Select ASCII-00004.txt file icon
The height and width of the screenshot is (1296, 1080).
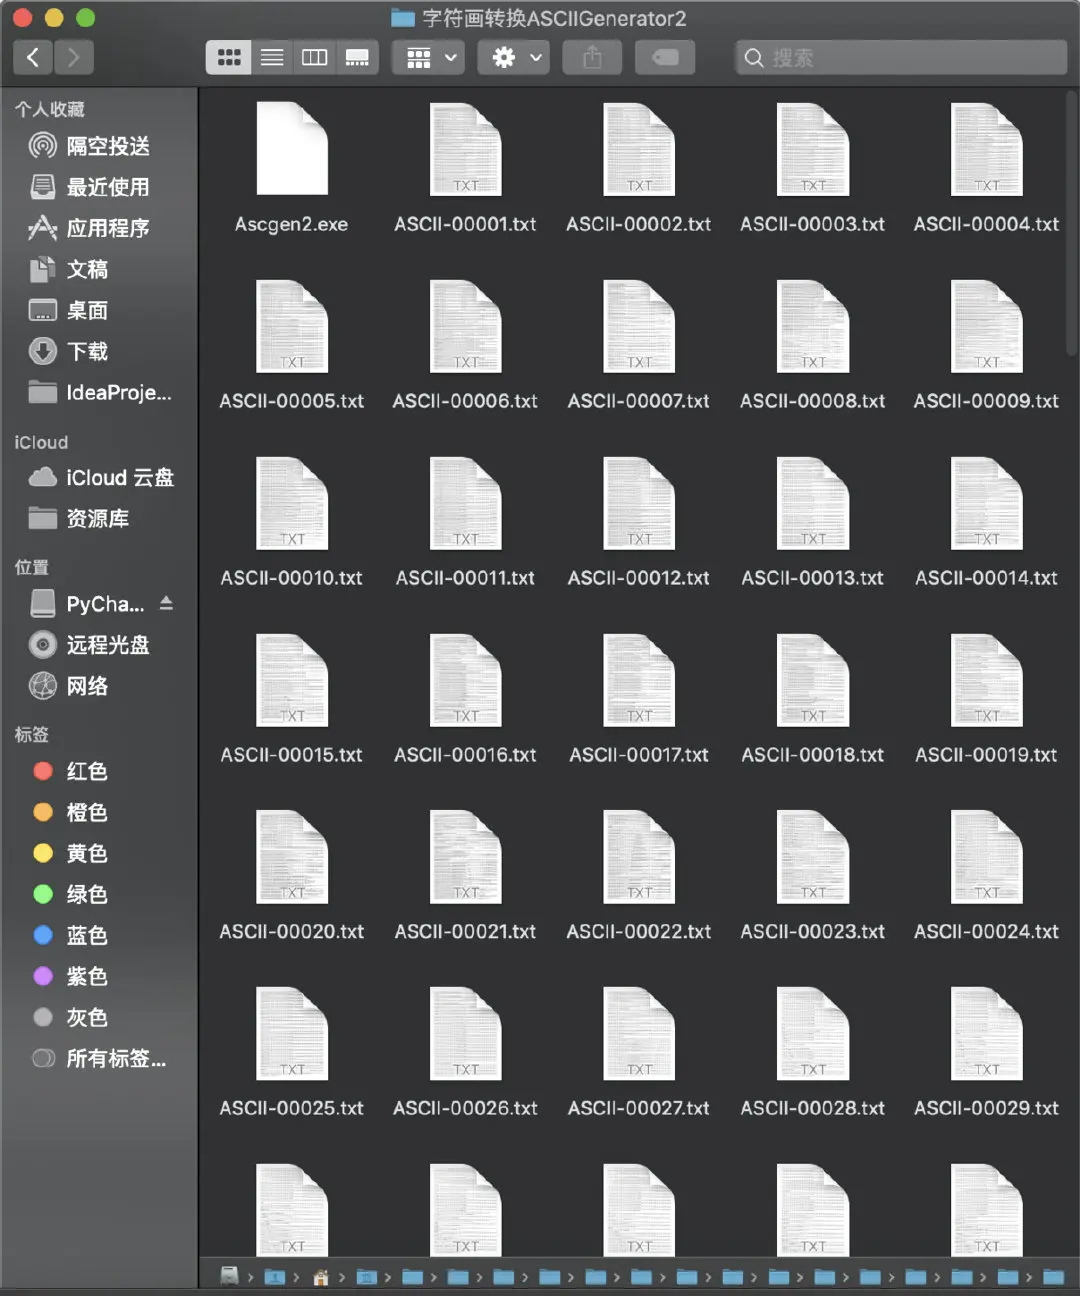(986, 148)
